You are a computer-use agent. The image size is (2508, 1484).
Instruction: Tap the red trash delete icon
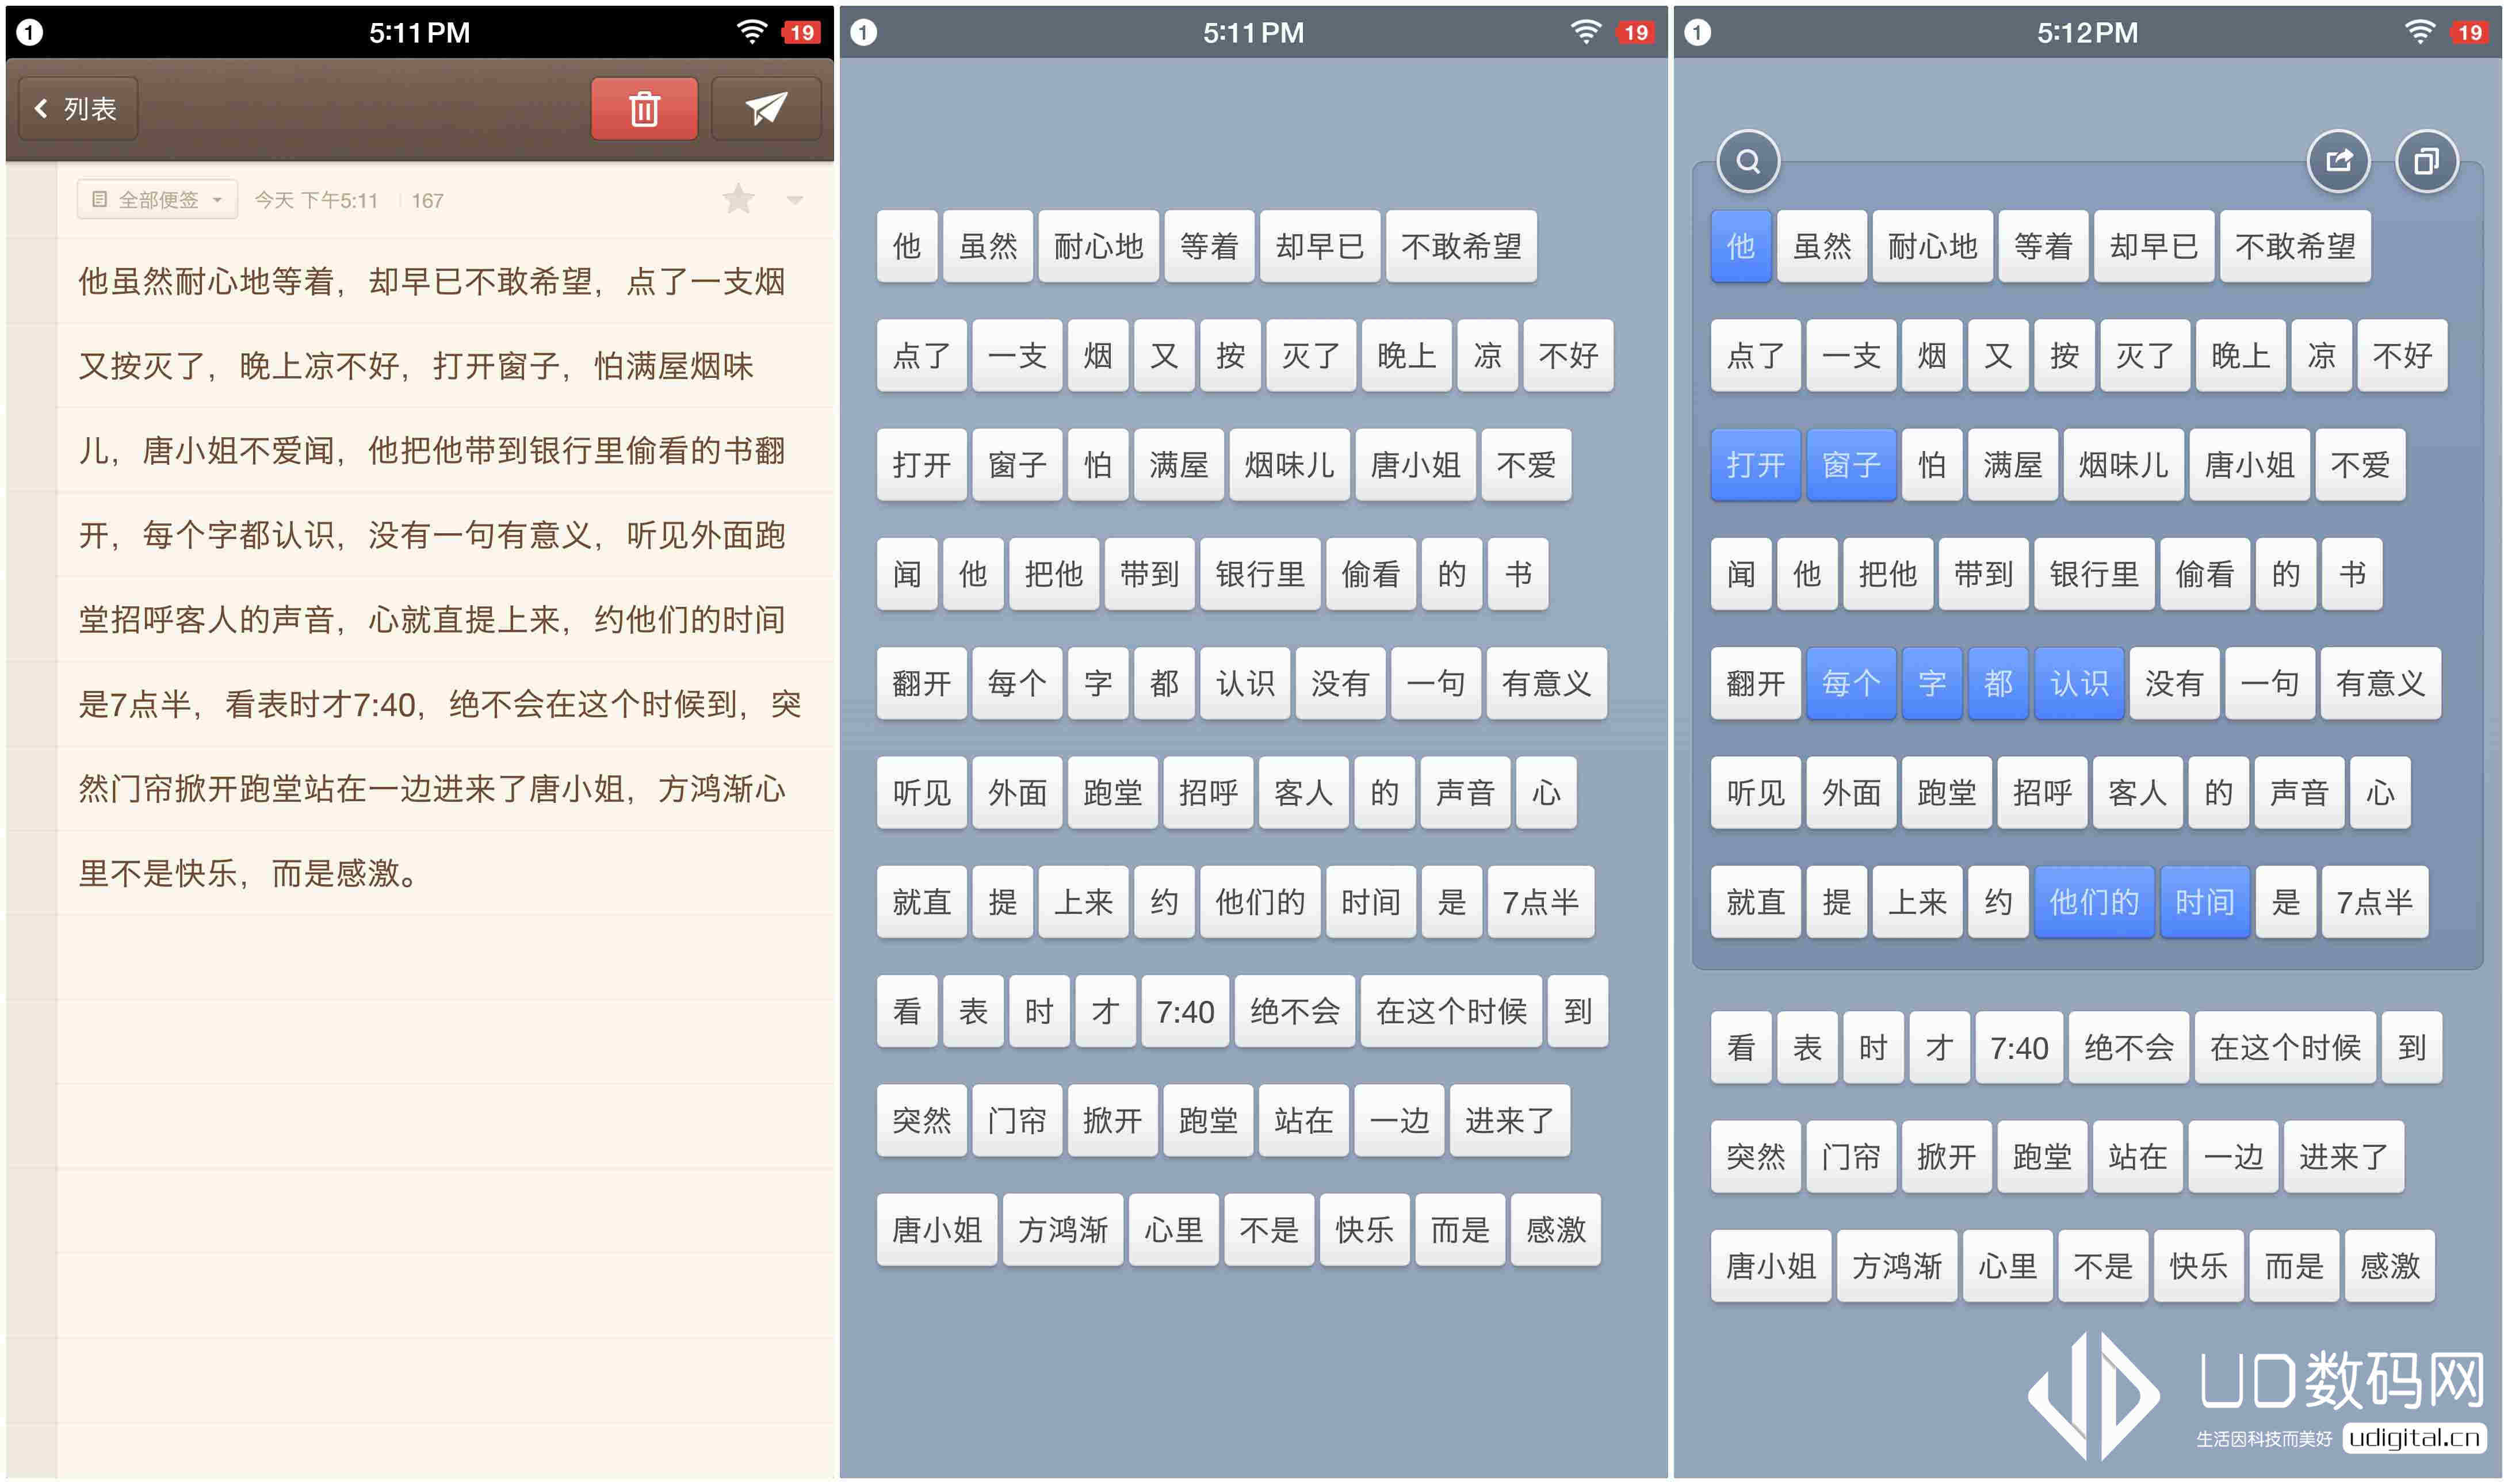[644, 108]
